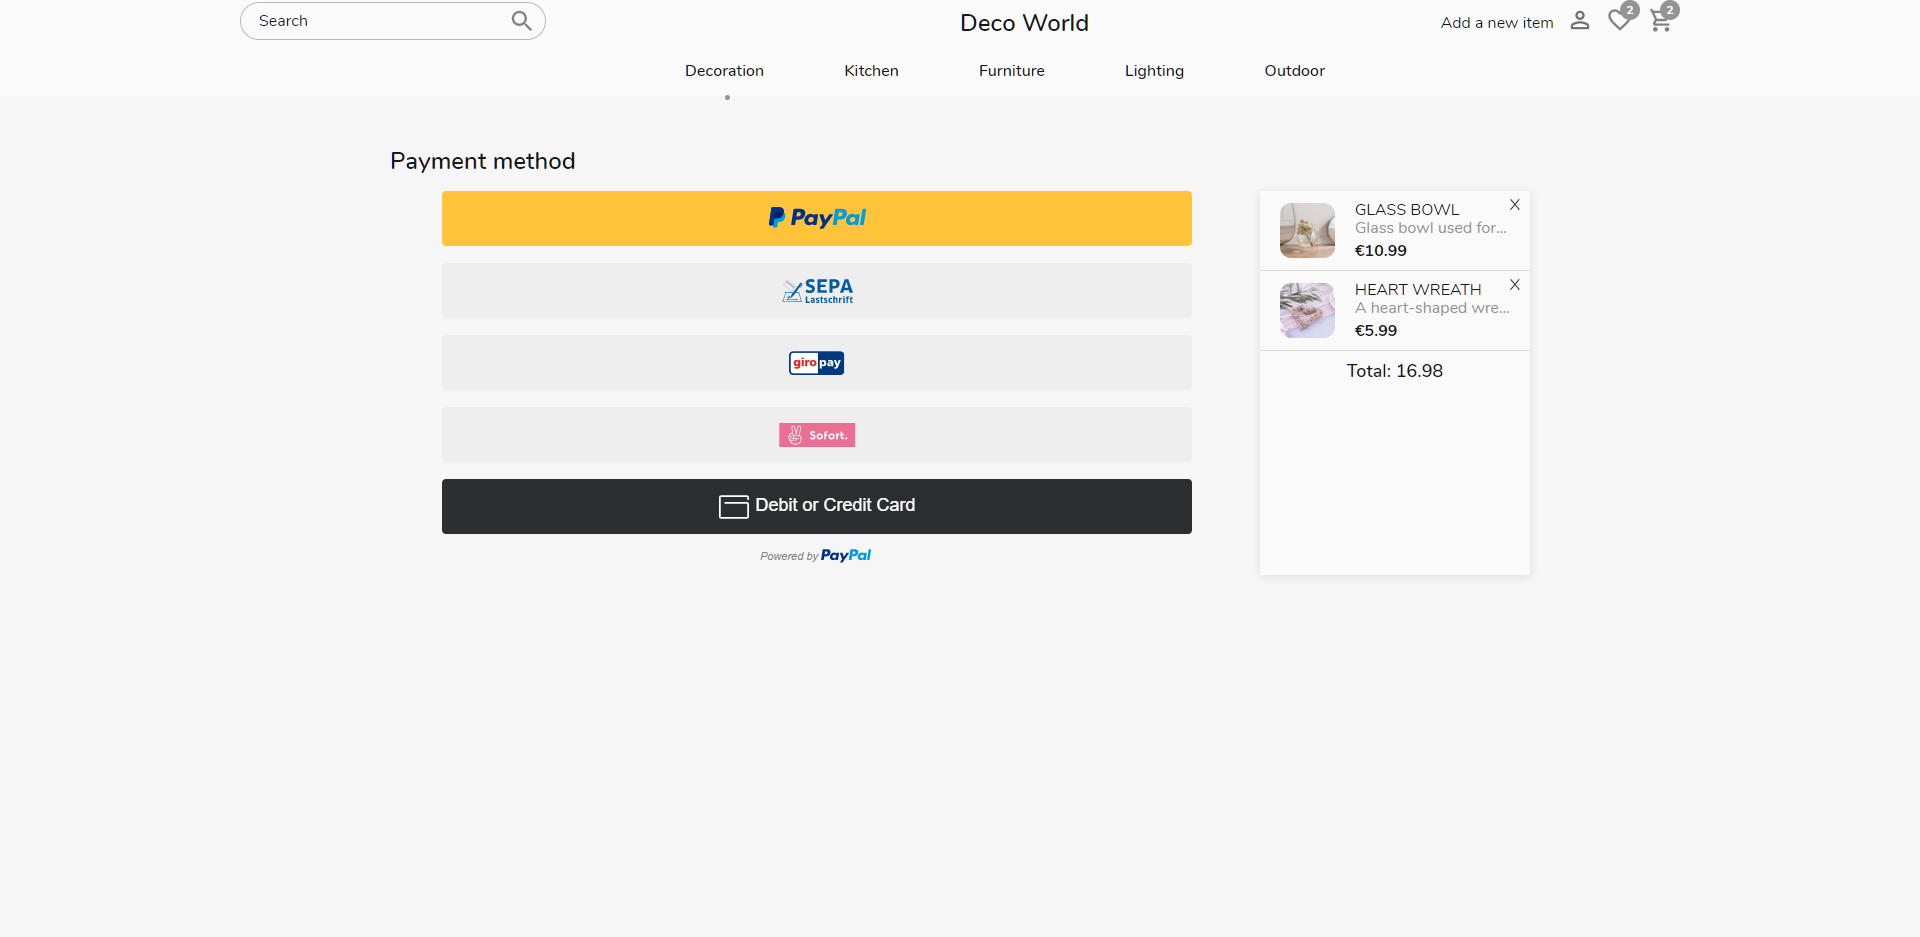Remove Heart Wreath from cart
Screen dimensions: 1920x937
(1515, 285)
